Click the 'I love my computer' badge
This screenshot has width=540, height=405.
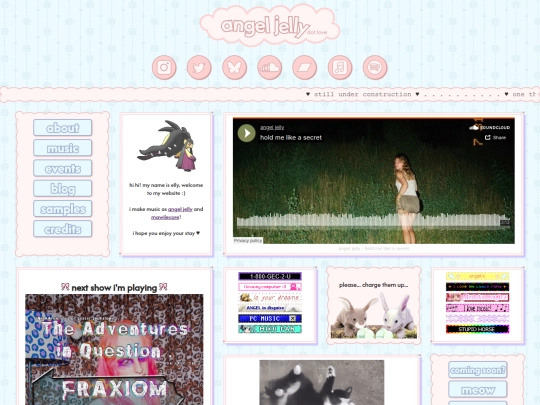270,287
